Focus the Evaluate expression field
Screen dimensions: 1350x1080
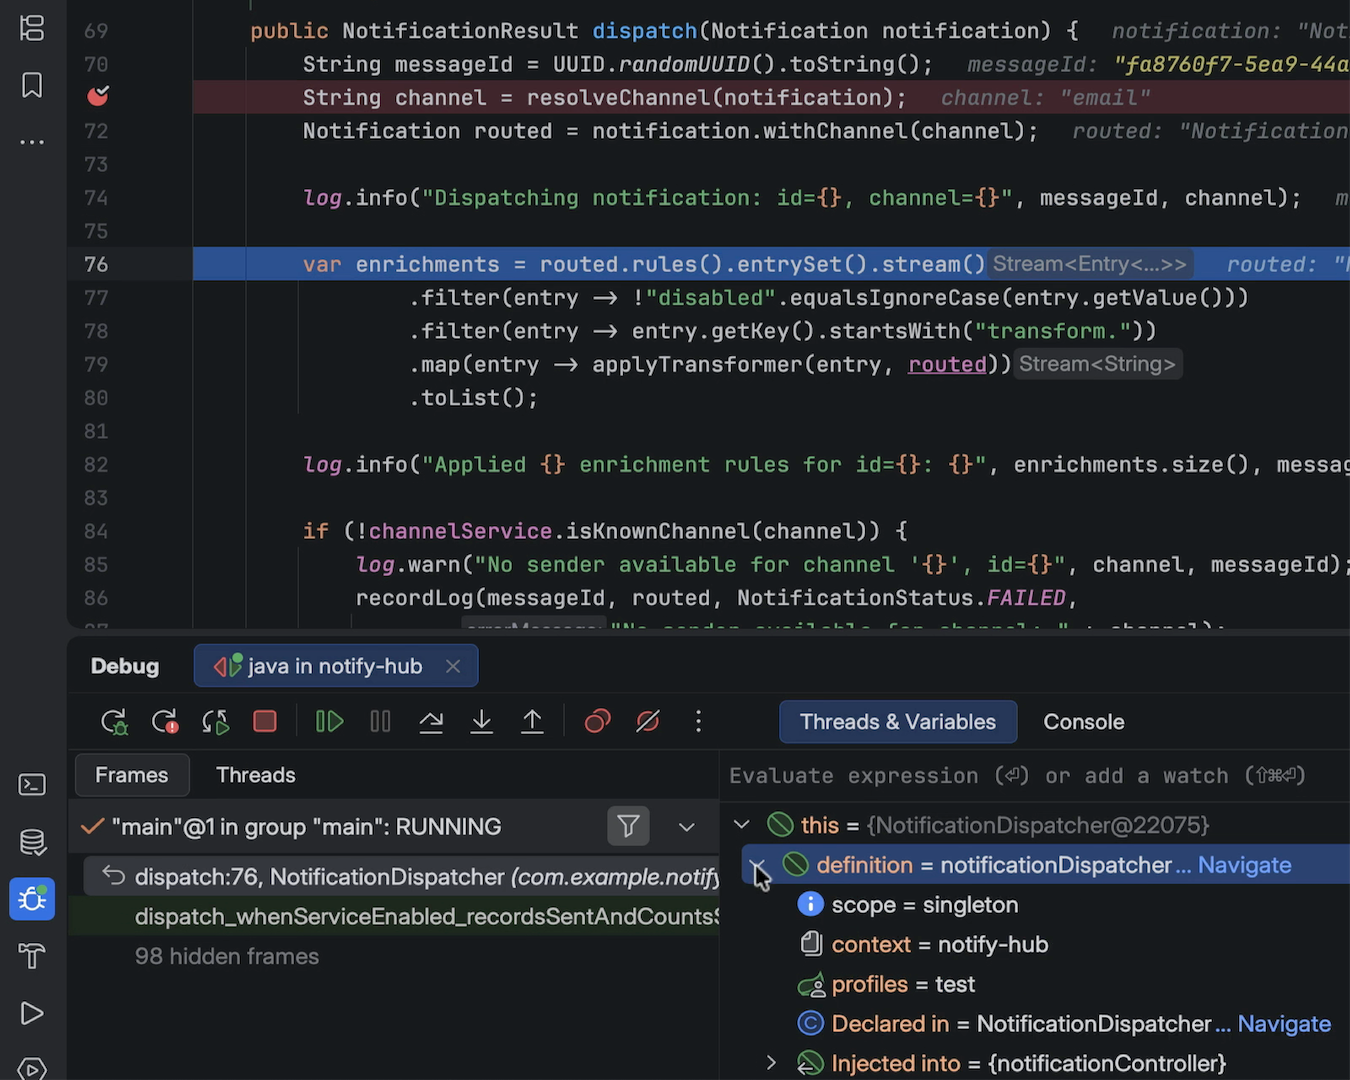tap(1035, 776)
